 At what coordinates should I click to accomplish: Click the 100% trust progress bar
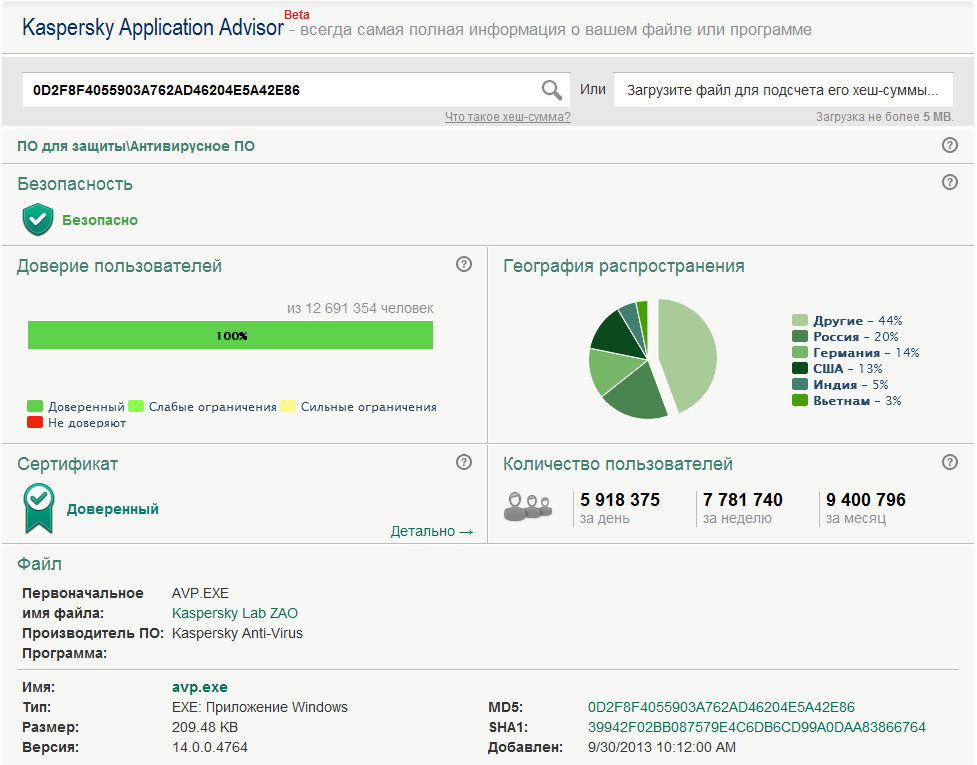click(231, 335)
